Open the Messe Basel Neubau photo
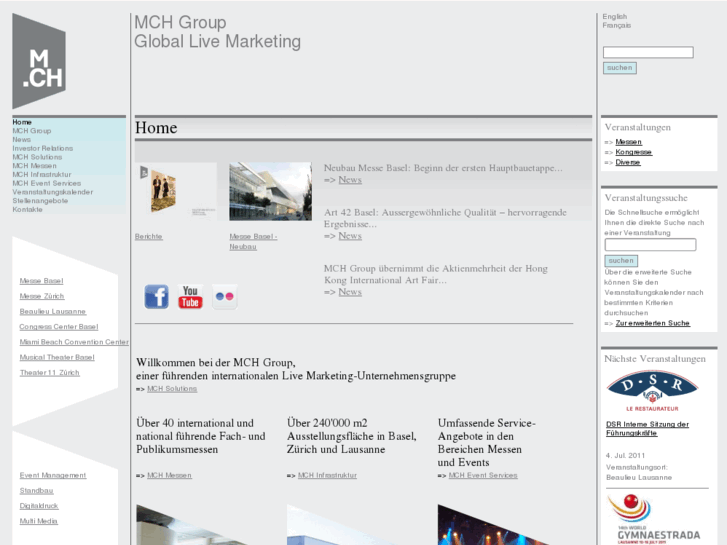The image size is (727, 545). coord(270,191)
